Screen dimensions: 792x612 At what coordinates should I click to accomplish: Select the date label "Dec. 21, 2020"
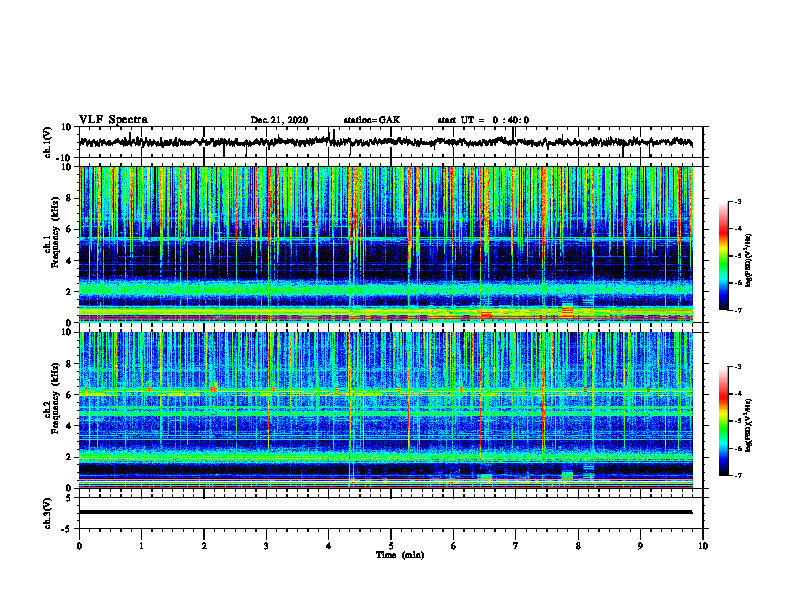[279, 120]
